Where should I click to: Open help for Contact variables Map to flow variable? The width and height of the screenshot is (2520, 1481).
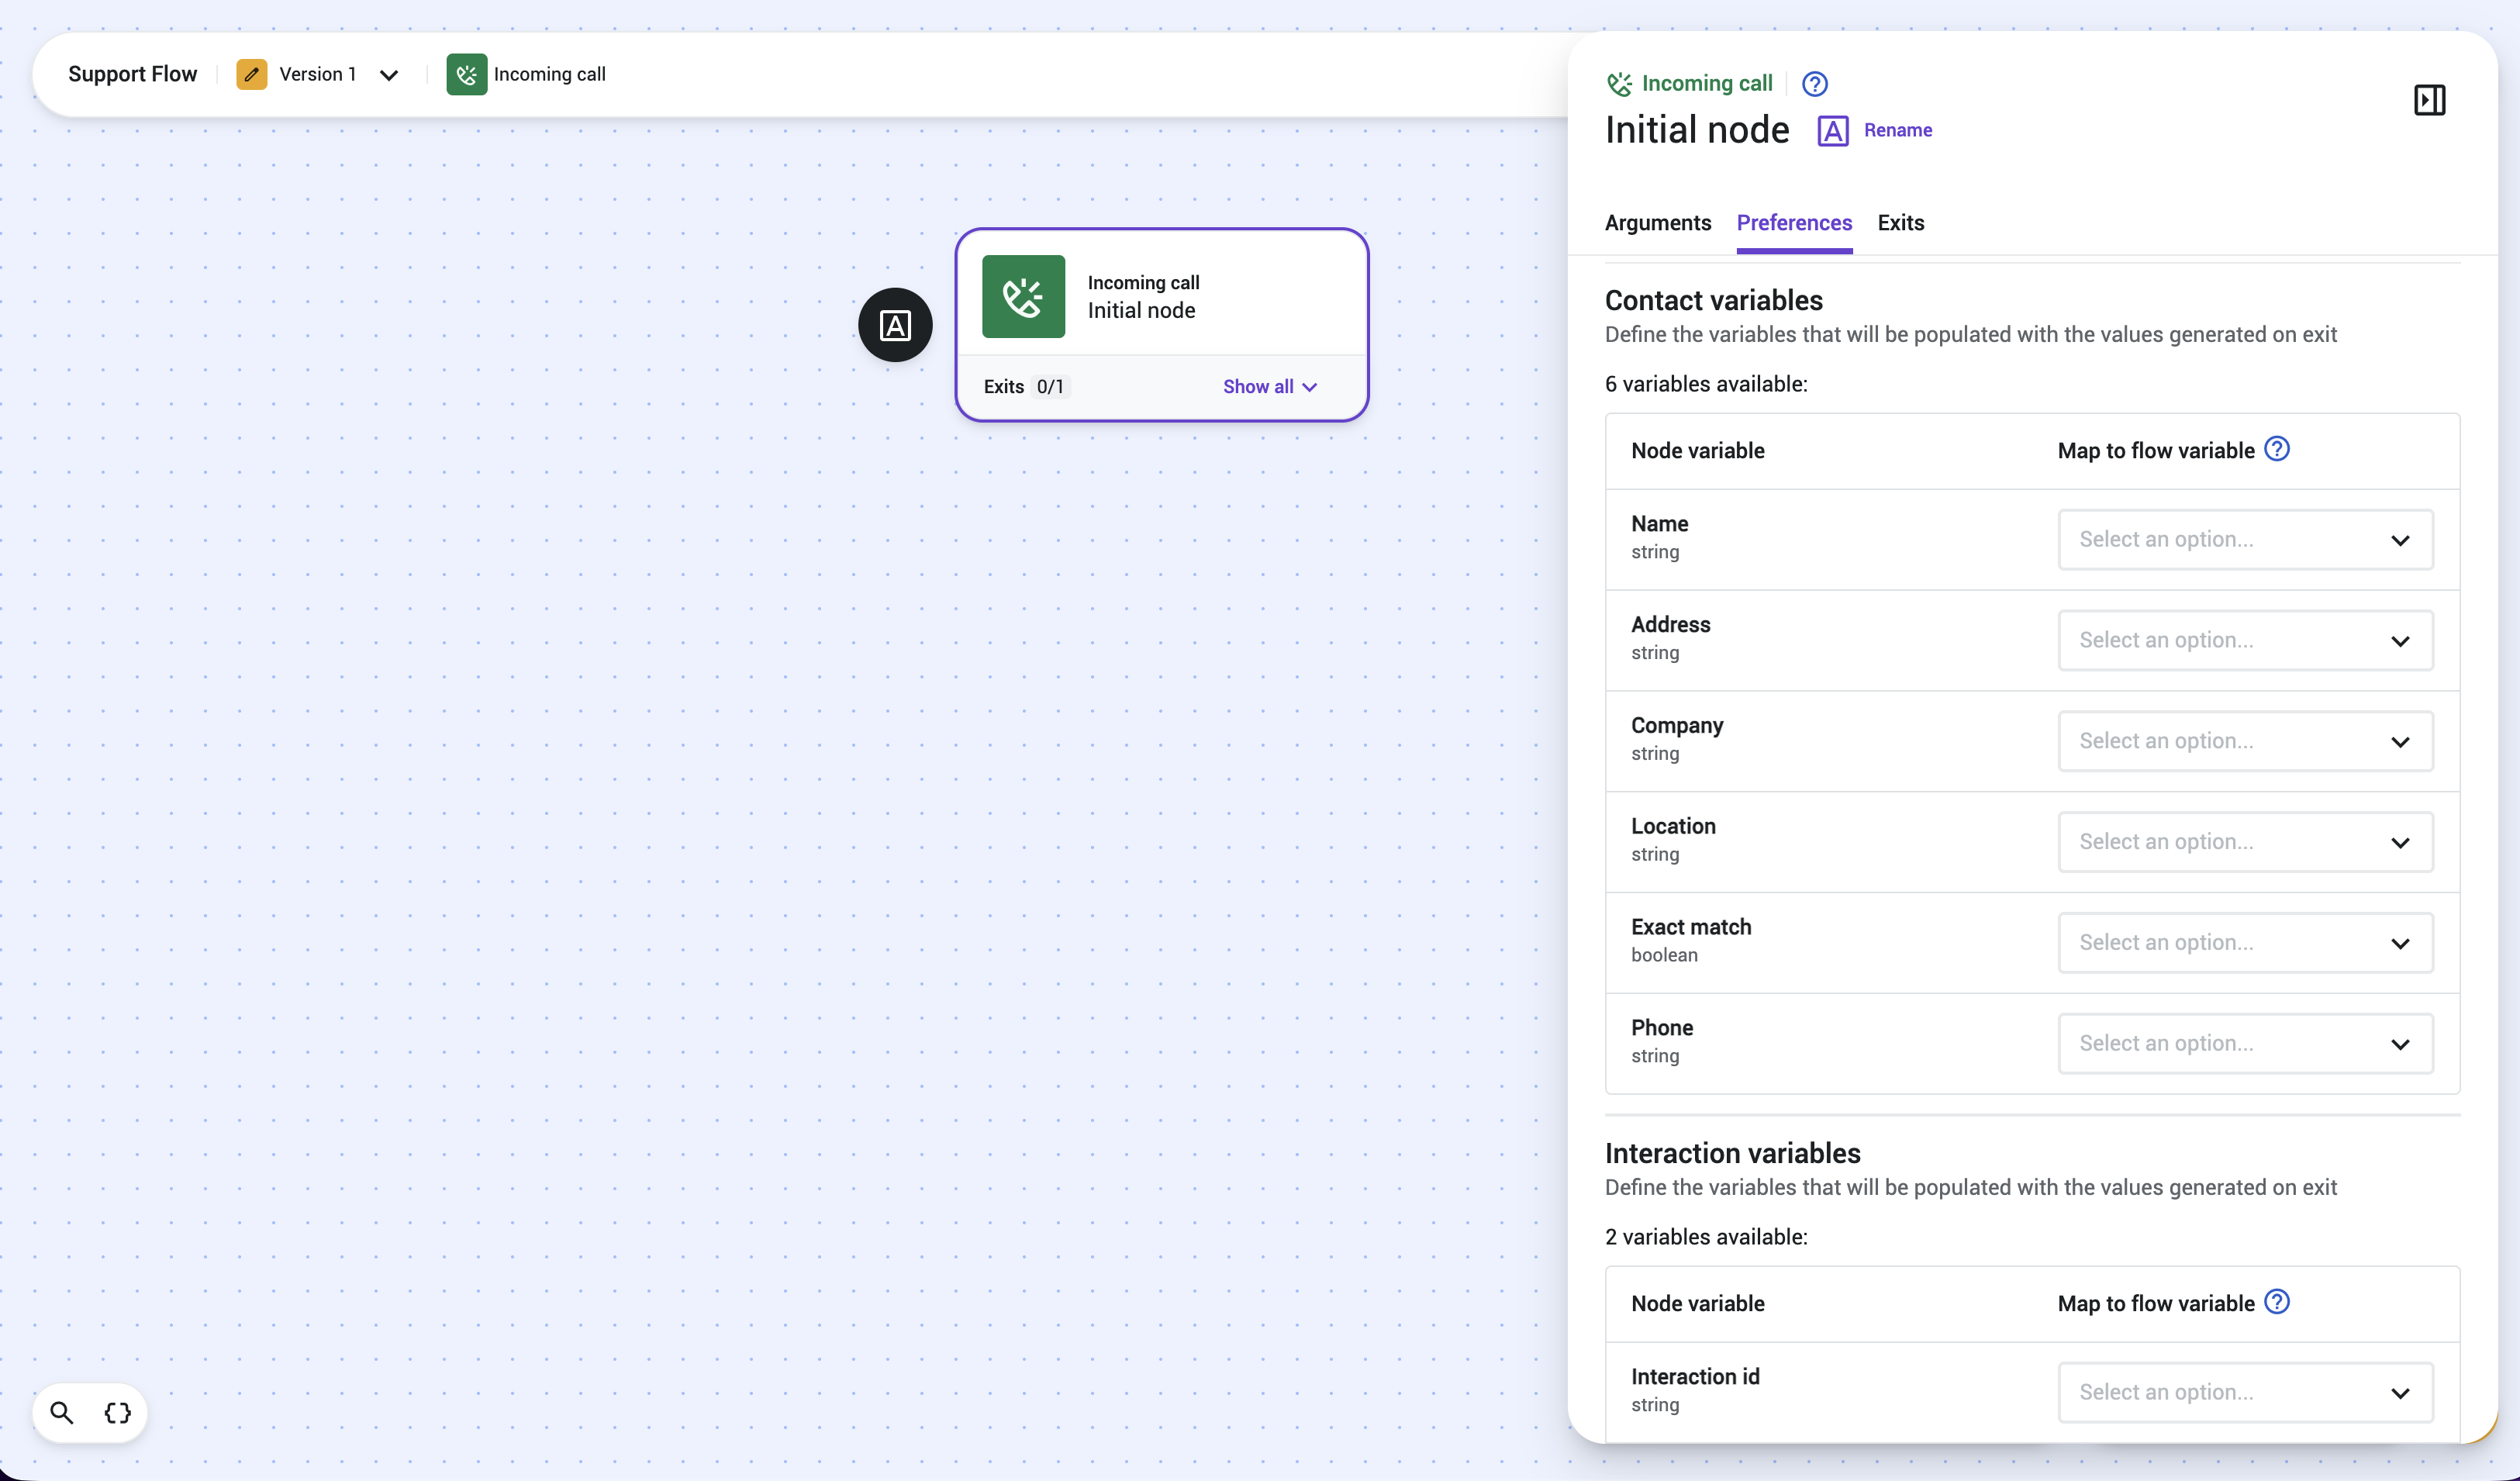2277,449
